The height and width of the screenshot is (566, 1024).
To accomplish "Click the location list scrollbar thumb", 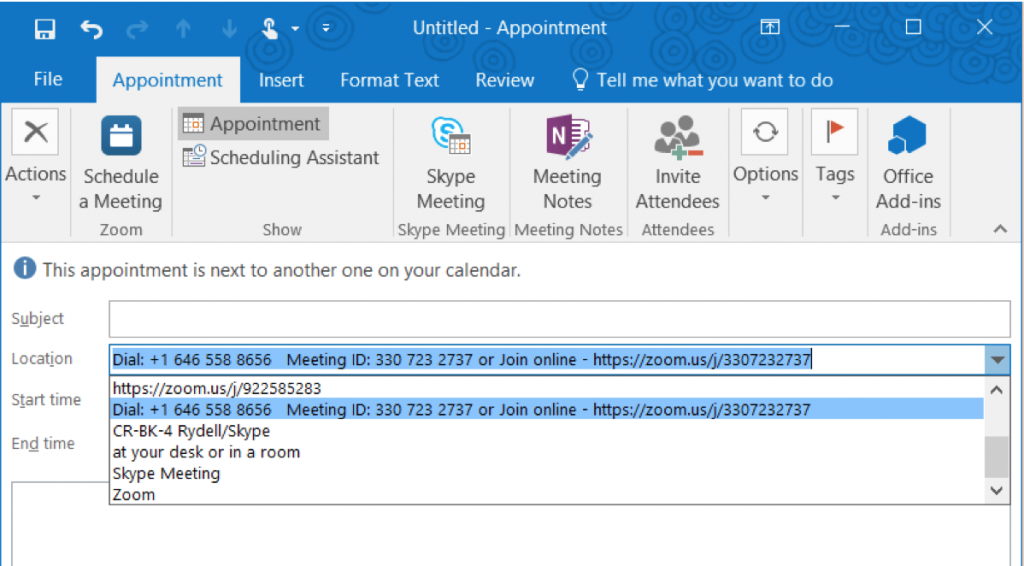I will (x=997, y=457).
